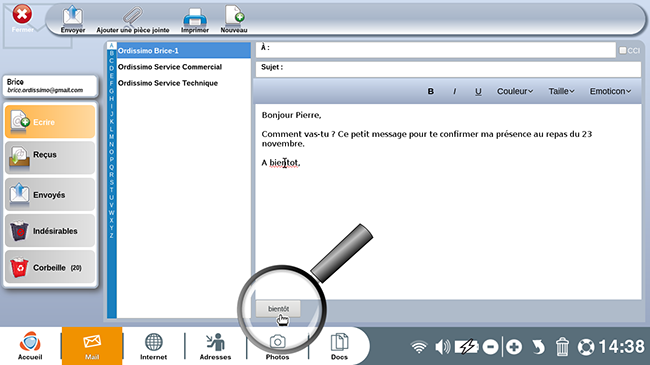
Task: Open the Taille size dropdown
Action: click(561, 91)
